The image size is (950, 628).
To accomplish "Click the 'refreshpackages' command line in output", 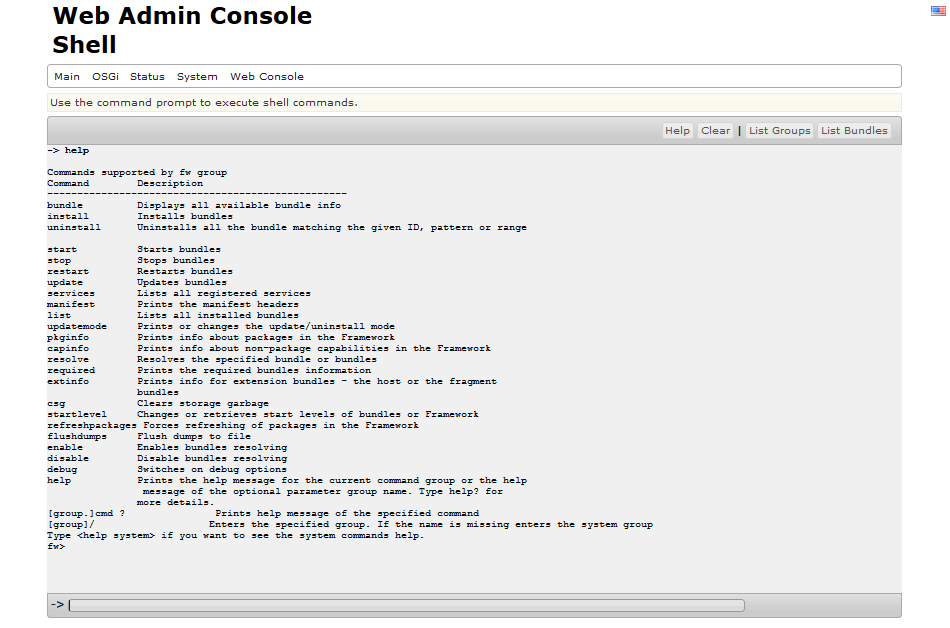I will pos(233,425).
